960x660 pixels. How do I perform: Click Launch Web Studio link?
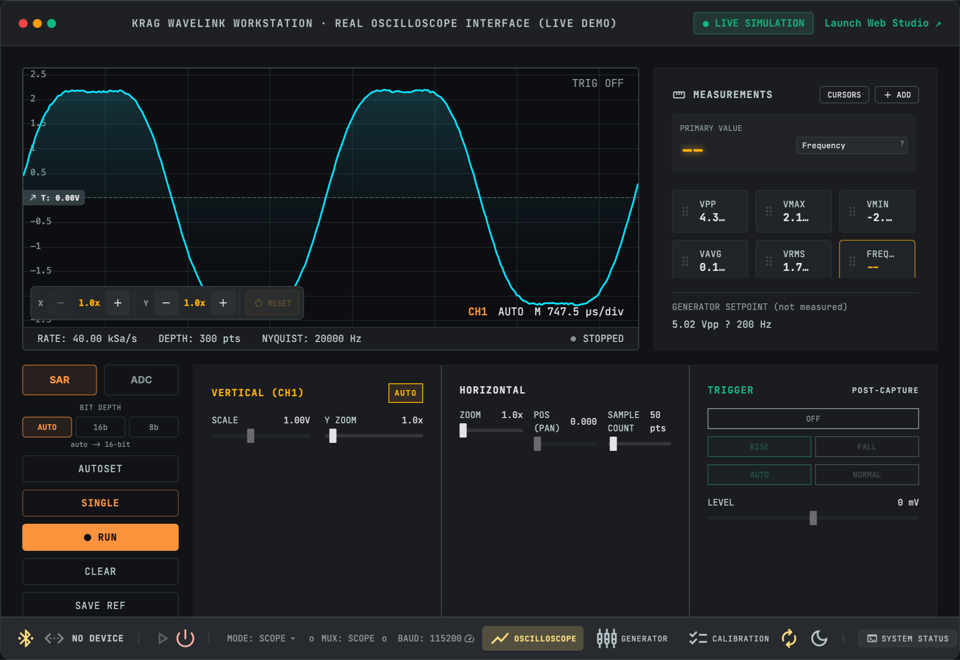(x=882, y=23)
